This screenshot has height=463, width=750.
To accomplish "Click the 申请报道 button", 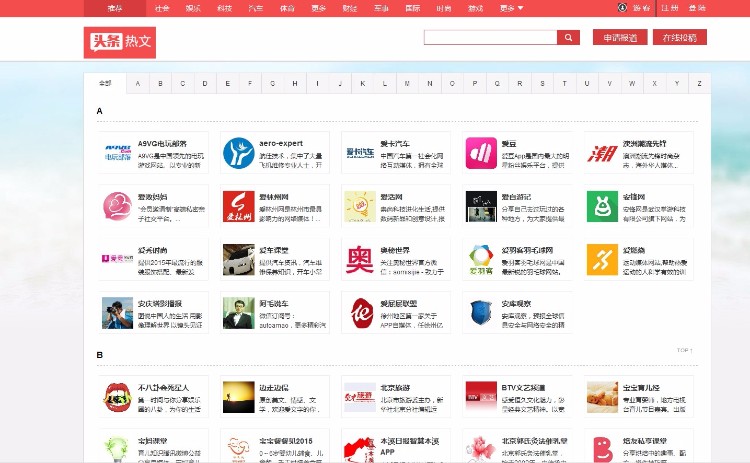I will (x=620, y=37).
